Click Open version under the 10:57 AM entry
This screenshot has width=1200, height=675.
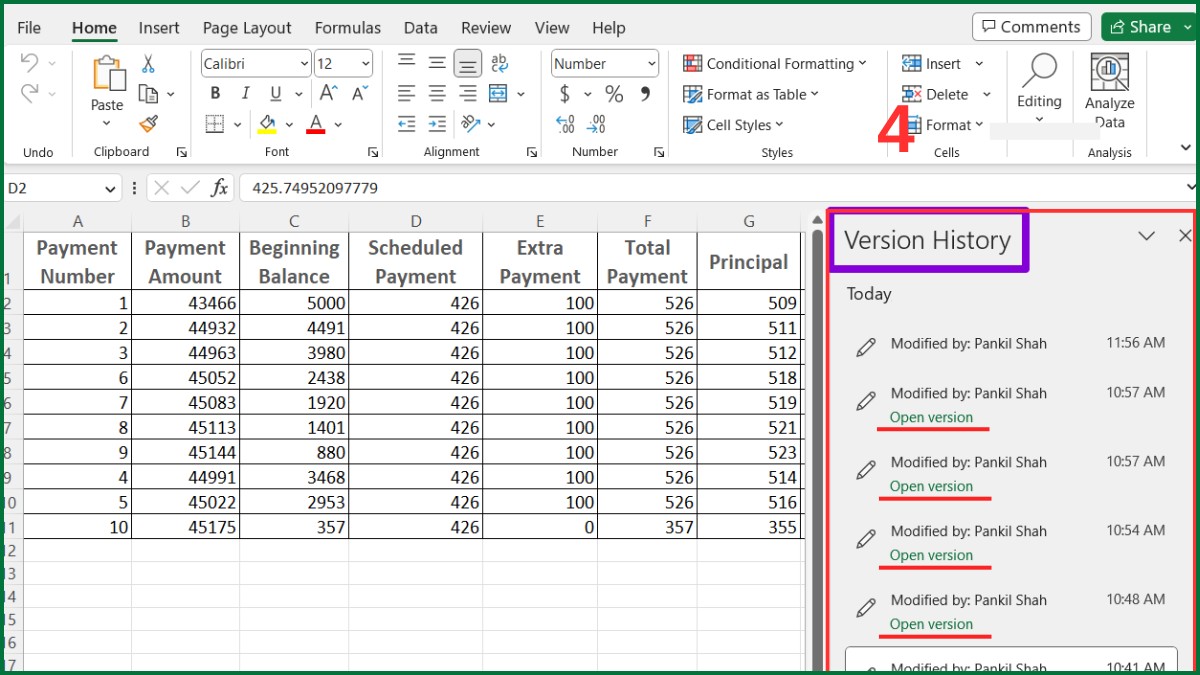tap(932, 418)
